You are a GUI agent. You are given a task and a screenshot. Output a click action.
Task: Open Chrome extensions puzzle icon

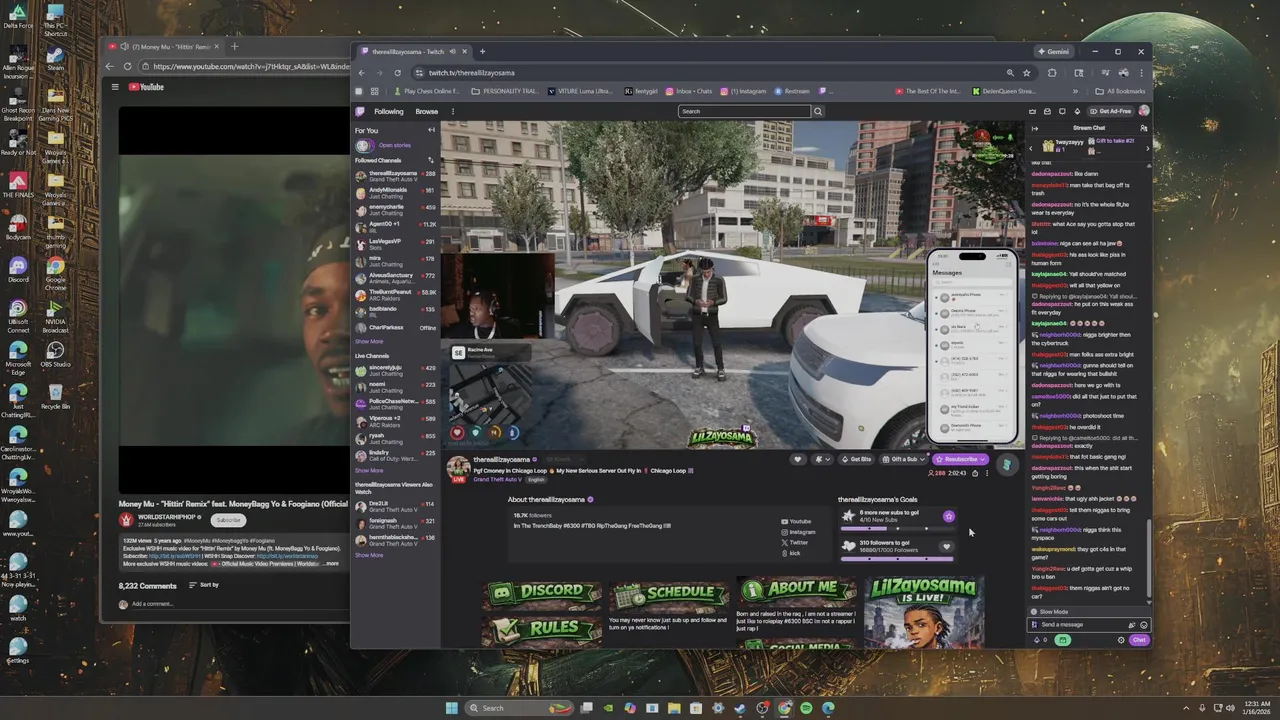(1052, 73)
